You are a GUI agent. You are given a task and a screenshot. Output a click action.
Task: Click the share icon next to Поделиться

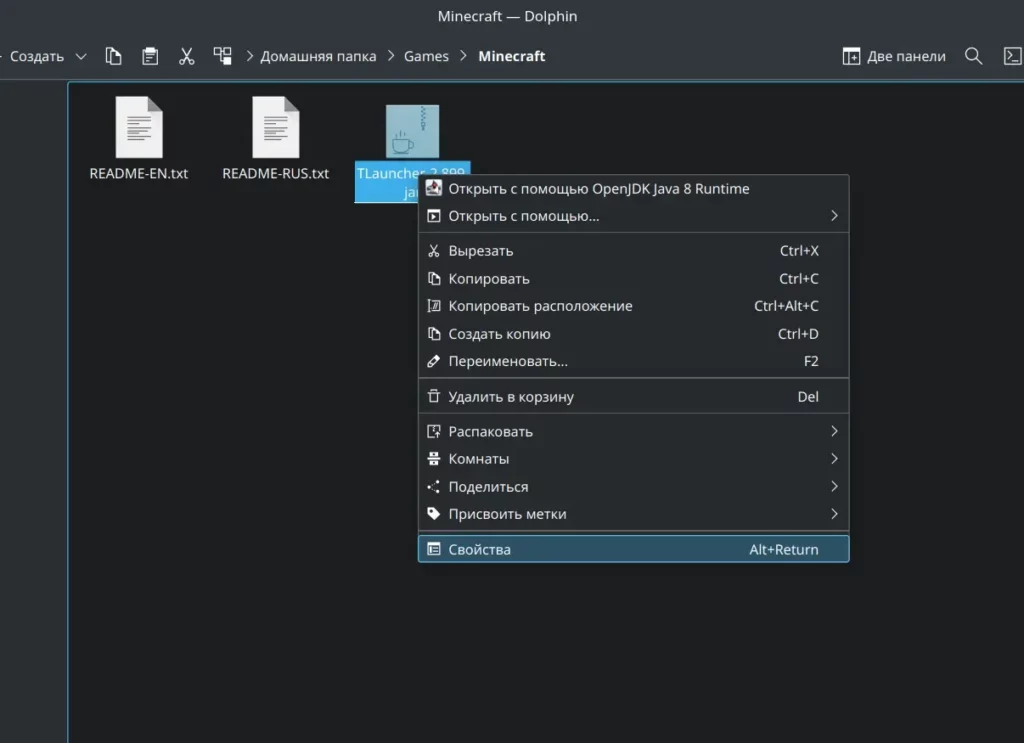[x=434, y=486]
